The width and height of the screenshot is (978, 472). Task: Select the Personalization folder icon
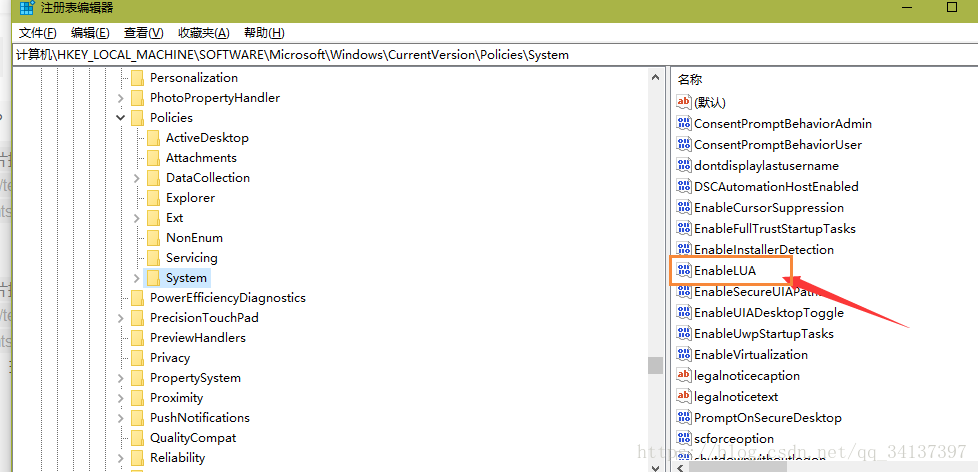pyautogui.click(x=138, y=78)
